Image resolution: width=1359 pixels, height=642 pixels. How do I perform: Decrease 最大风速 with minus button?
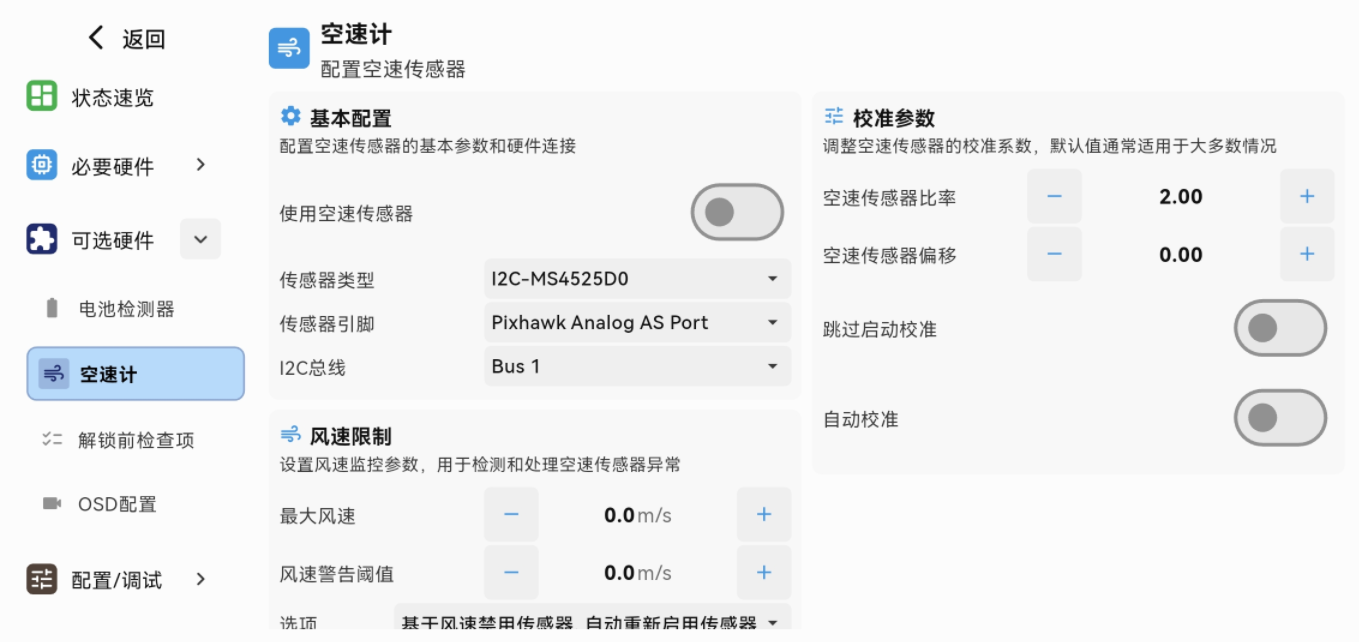tap(511, 515)
